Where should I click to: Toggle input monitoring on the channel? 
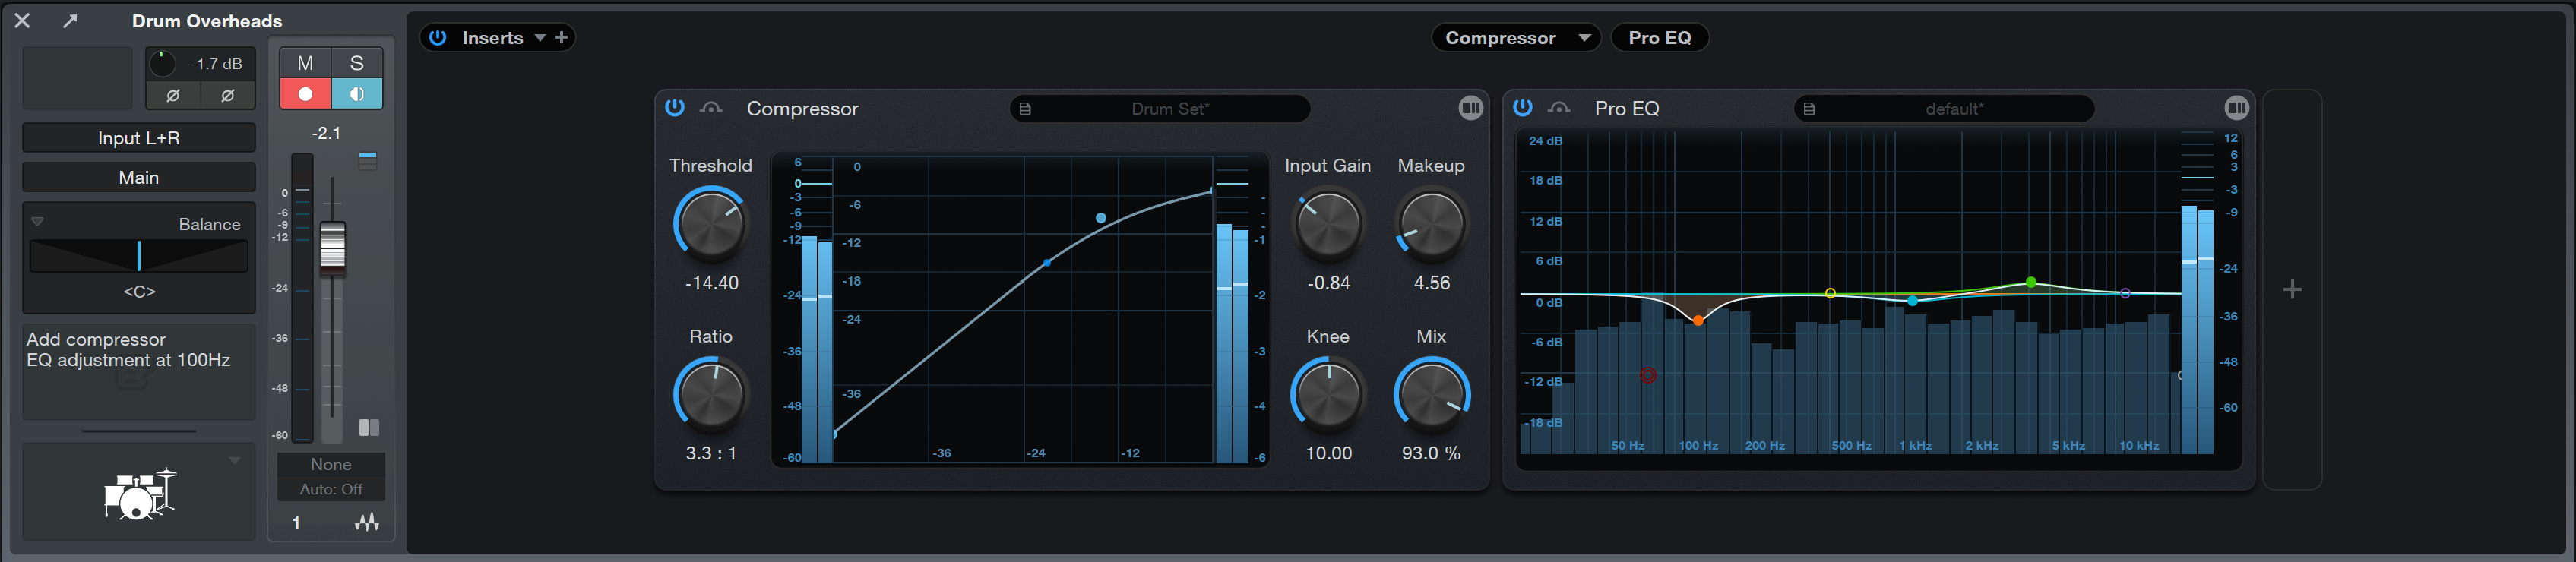click(x=357, y=94)
